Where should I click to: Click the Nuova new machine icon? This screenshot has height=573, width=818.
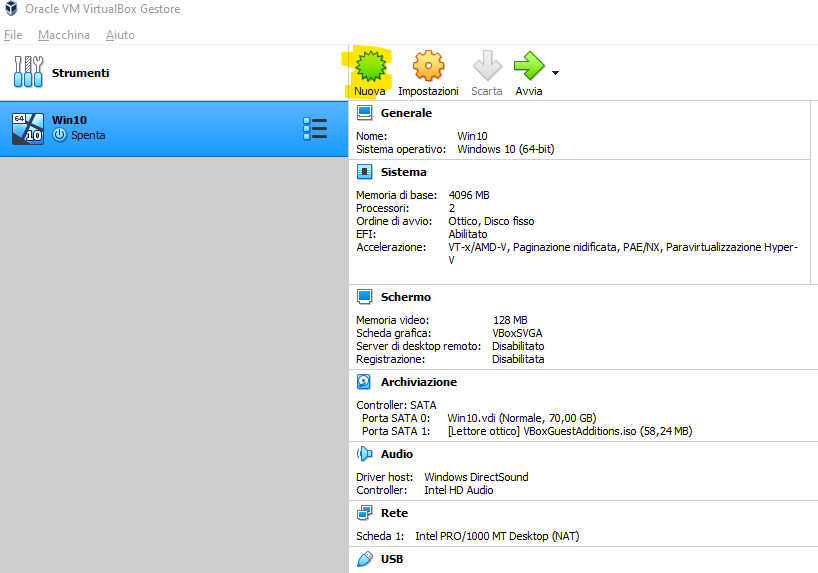pyautogui.click(x=370, y=66)
